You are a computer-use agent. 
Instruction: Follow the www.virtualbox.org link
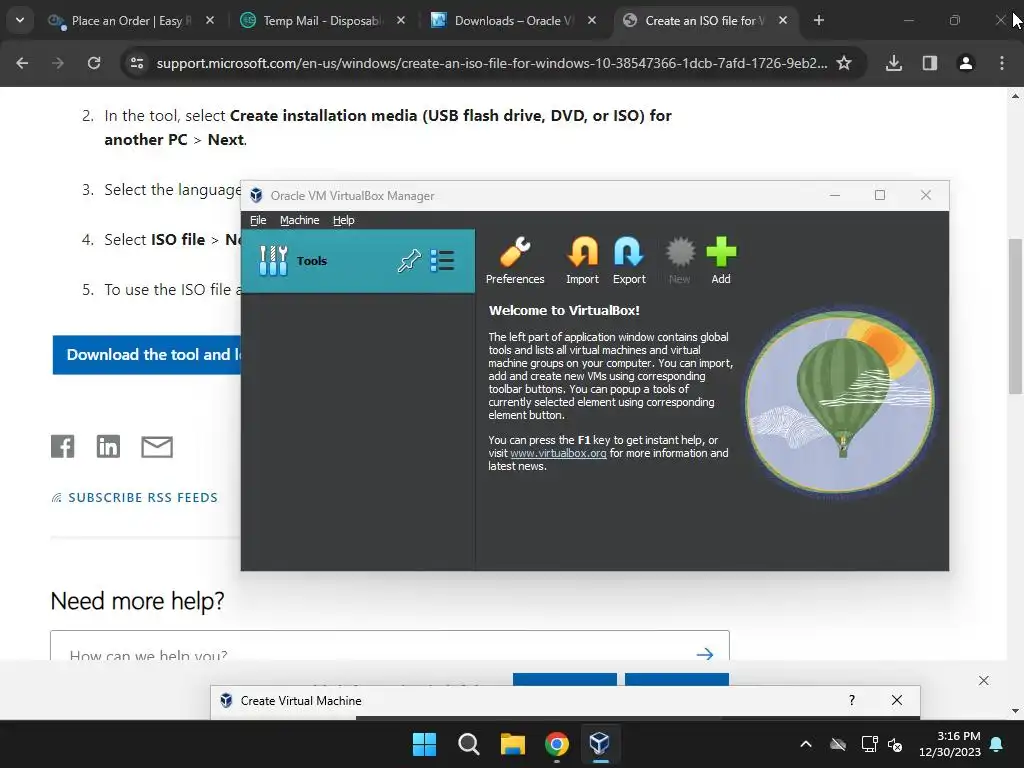click(x=558, y=453)
